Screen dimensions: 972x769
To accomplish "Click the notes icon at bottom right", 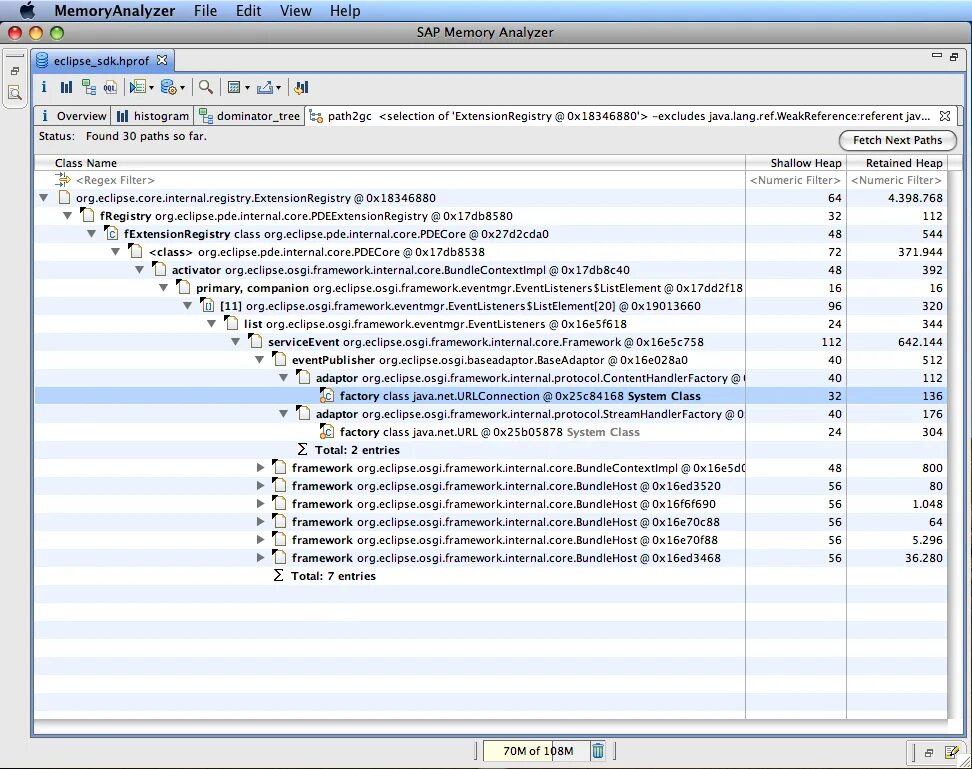I will [x=952, y=752].
